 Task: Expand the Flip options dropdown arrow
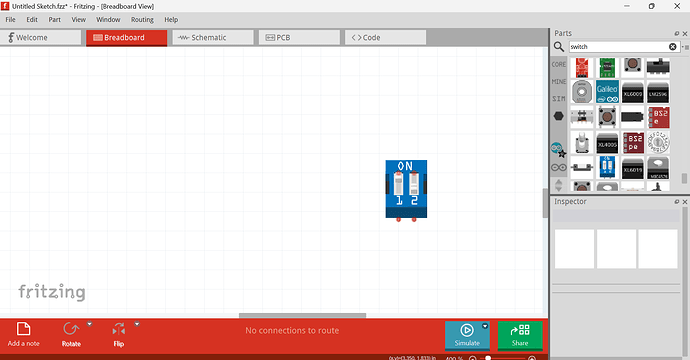[x=137, y=324]
